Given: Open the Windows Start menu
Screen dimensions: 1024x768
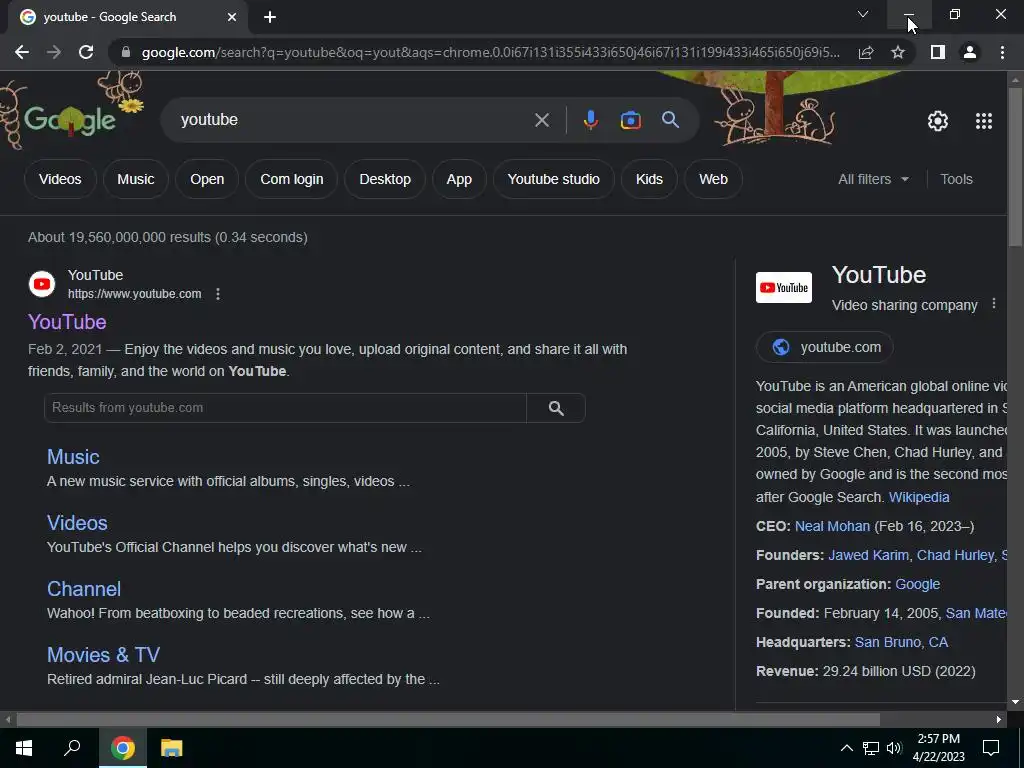Looking at the screenshot, I should click(x=24, y=748).
